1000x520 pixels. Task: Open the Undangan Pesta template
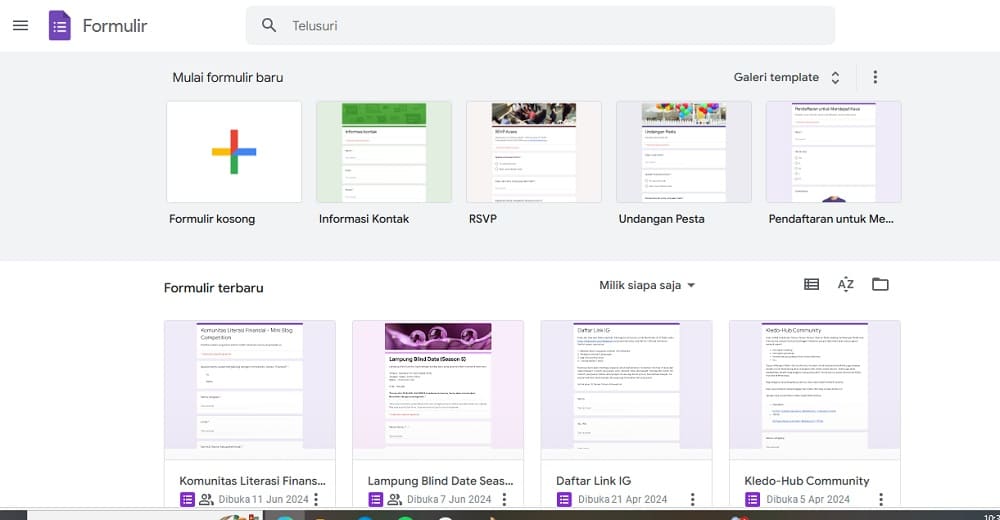(x=684, y=152)
